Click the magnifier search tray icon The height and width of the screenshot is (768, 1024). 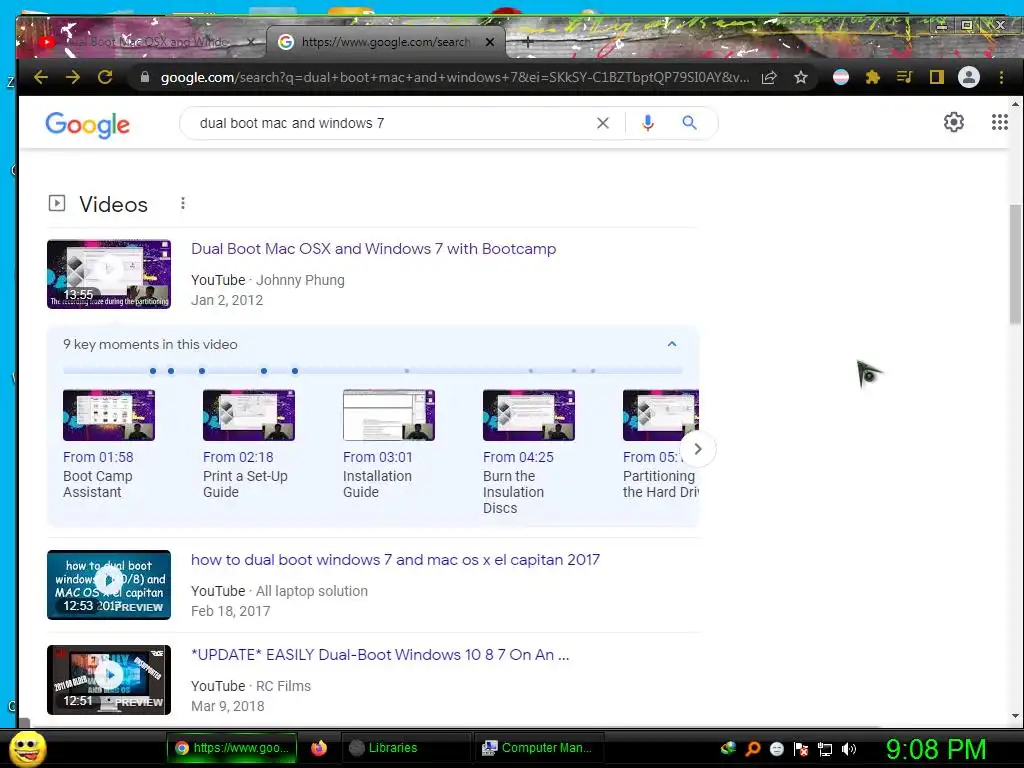point(753,749)
